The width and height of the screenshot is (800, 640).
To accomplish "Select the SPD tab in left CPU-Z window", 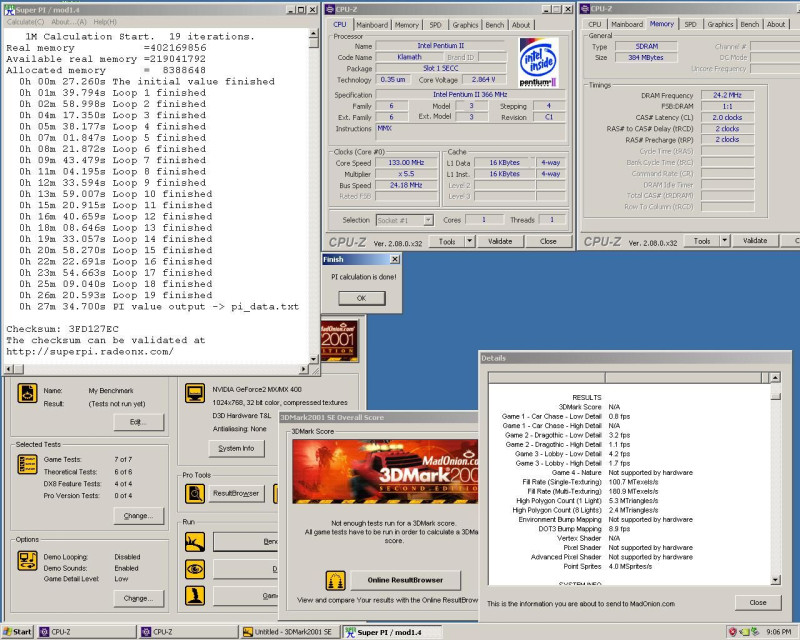I will tap(435, 25).
